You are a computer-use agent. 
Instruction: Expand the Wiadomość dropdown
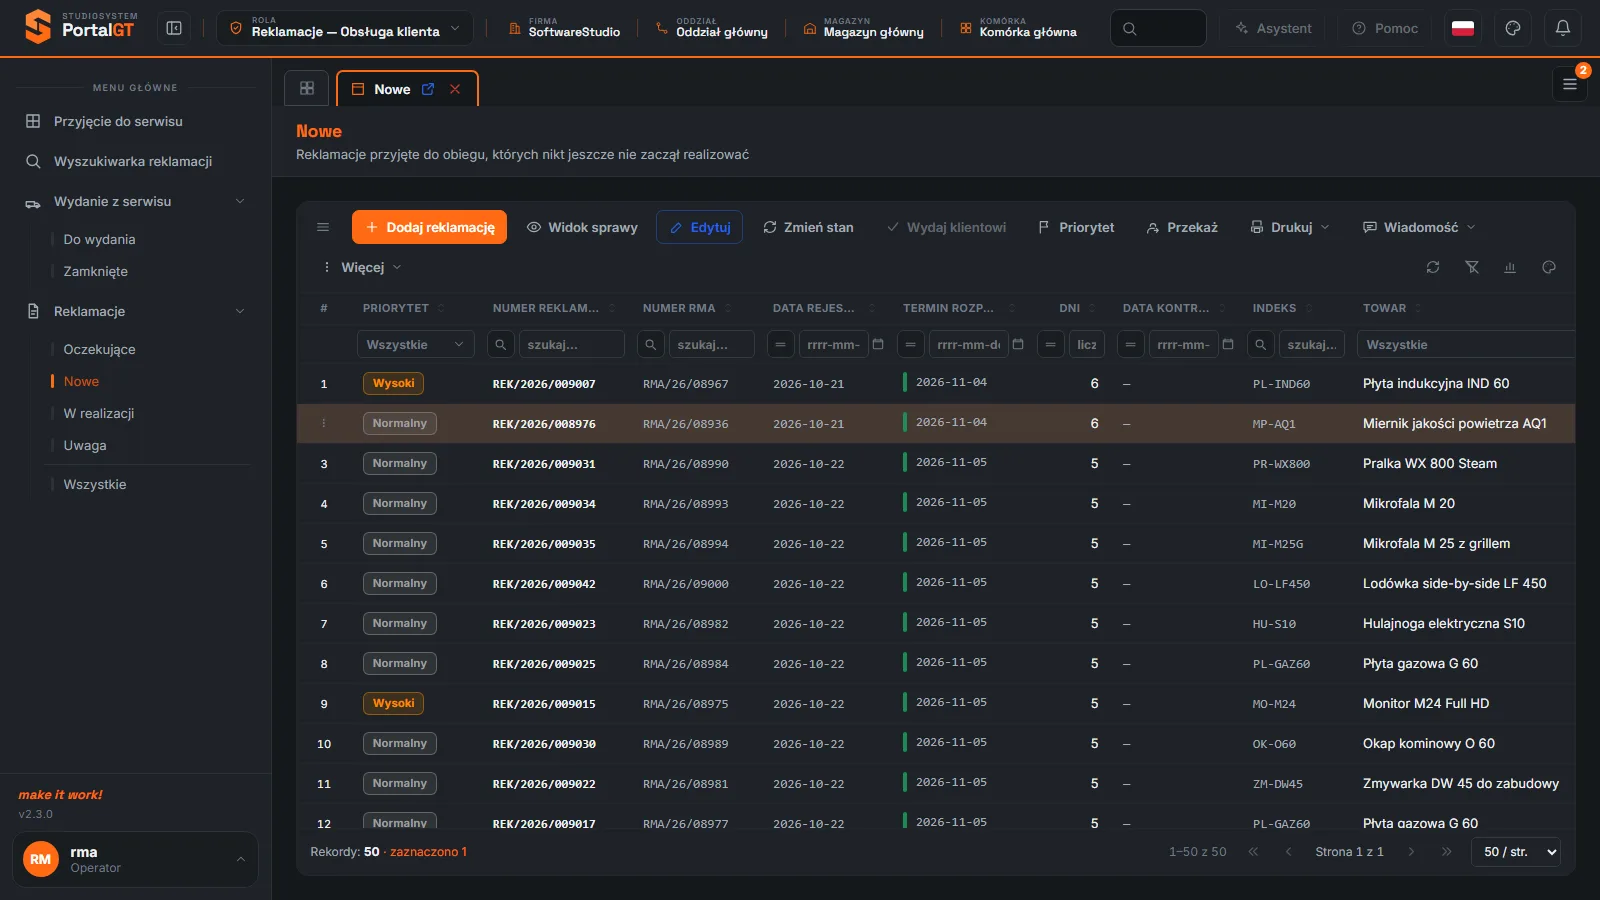(x=1419, y=227)
